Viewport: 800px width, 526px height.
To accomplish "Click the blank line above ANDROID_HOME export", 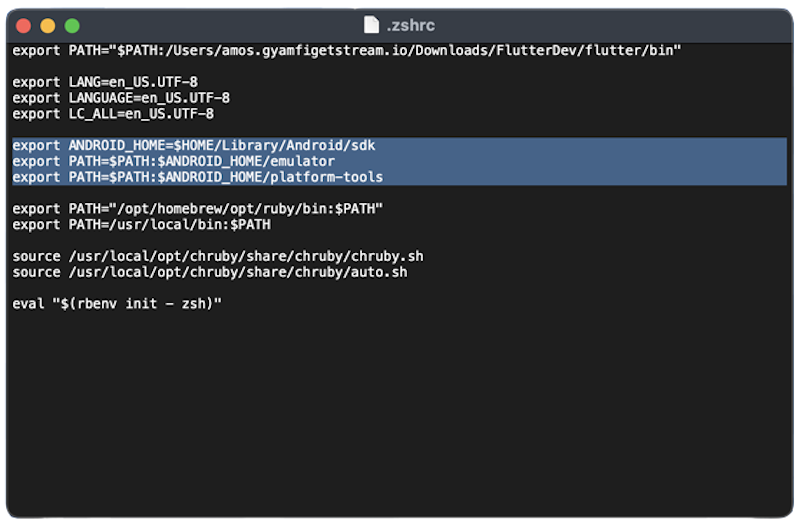I will [x=399, y=130].
